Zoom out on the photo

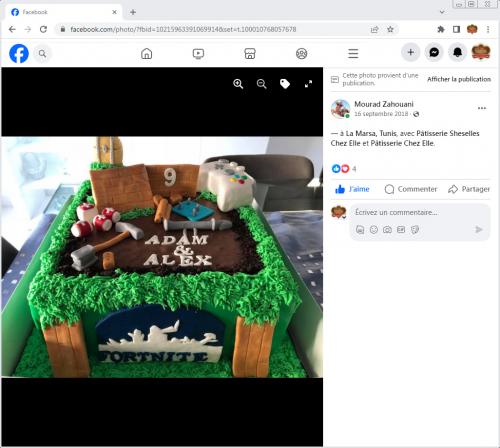[262, 84]
